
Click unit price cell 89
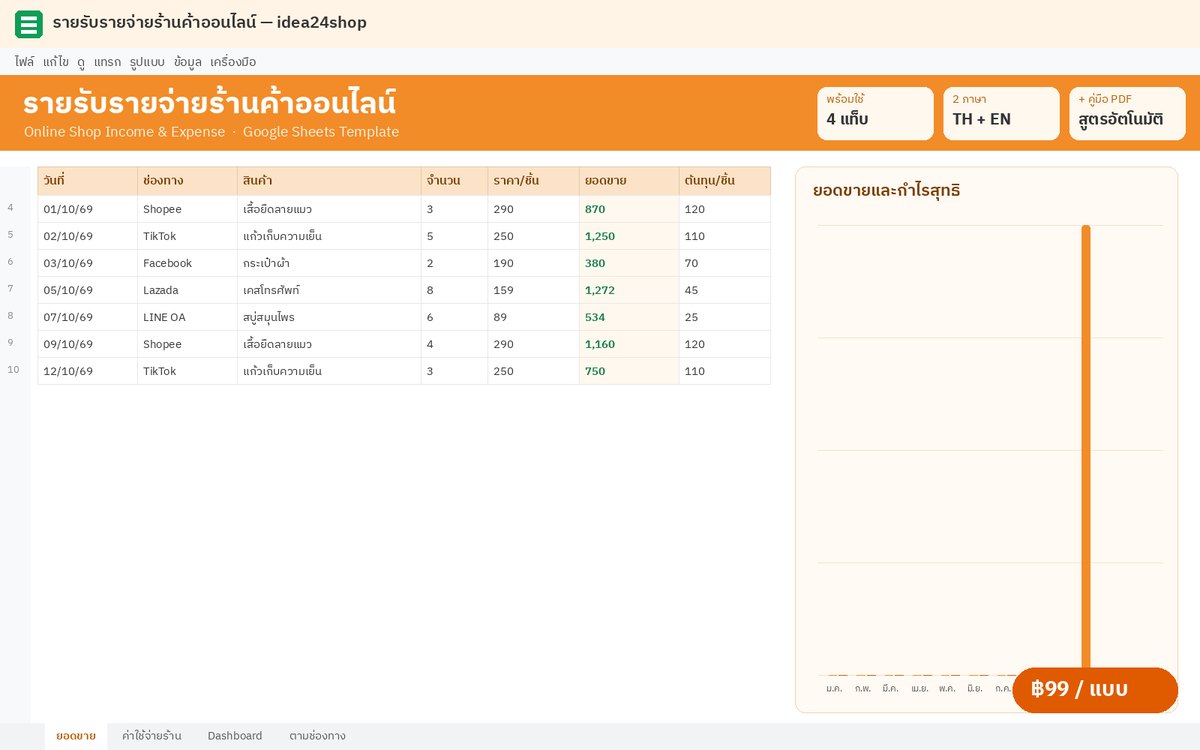533,317
